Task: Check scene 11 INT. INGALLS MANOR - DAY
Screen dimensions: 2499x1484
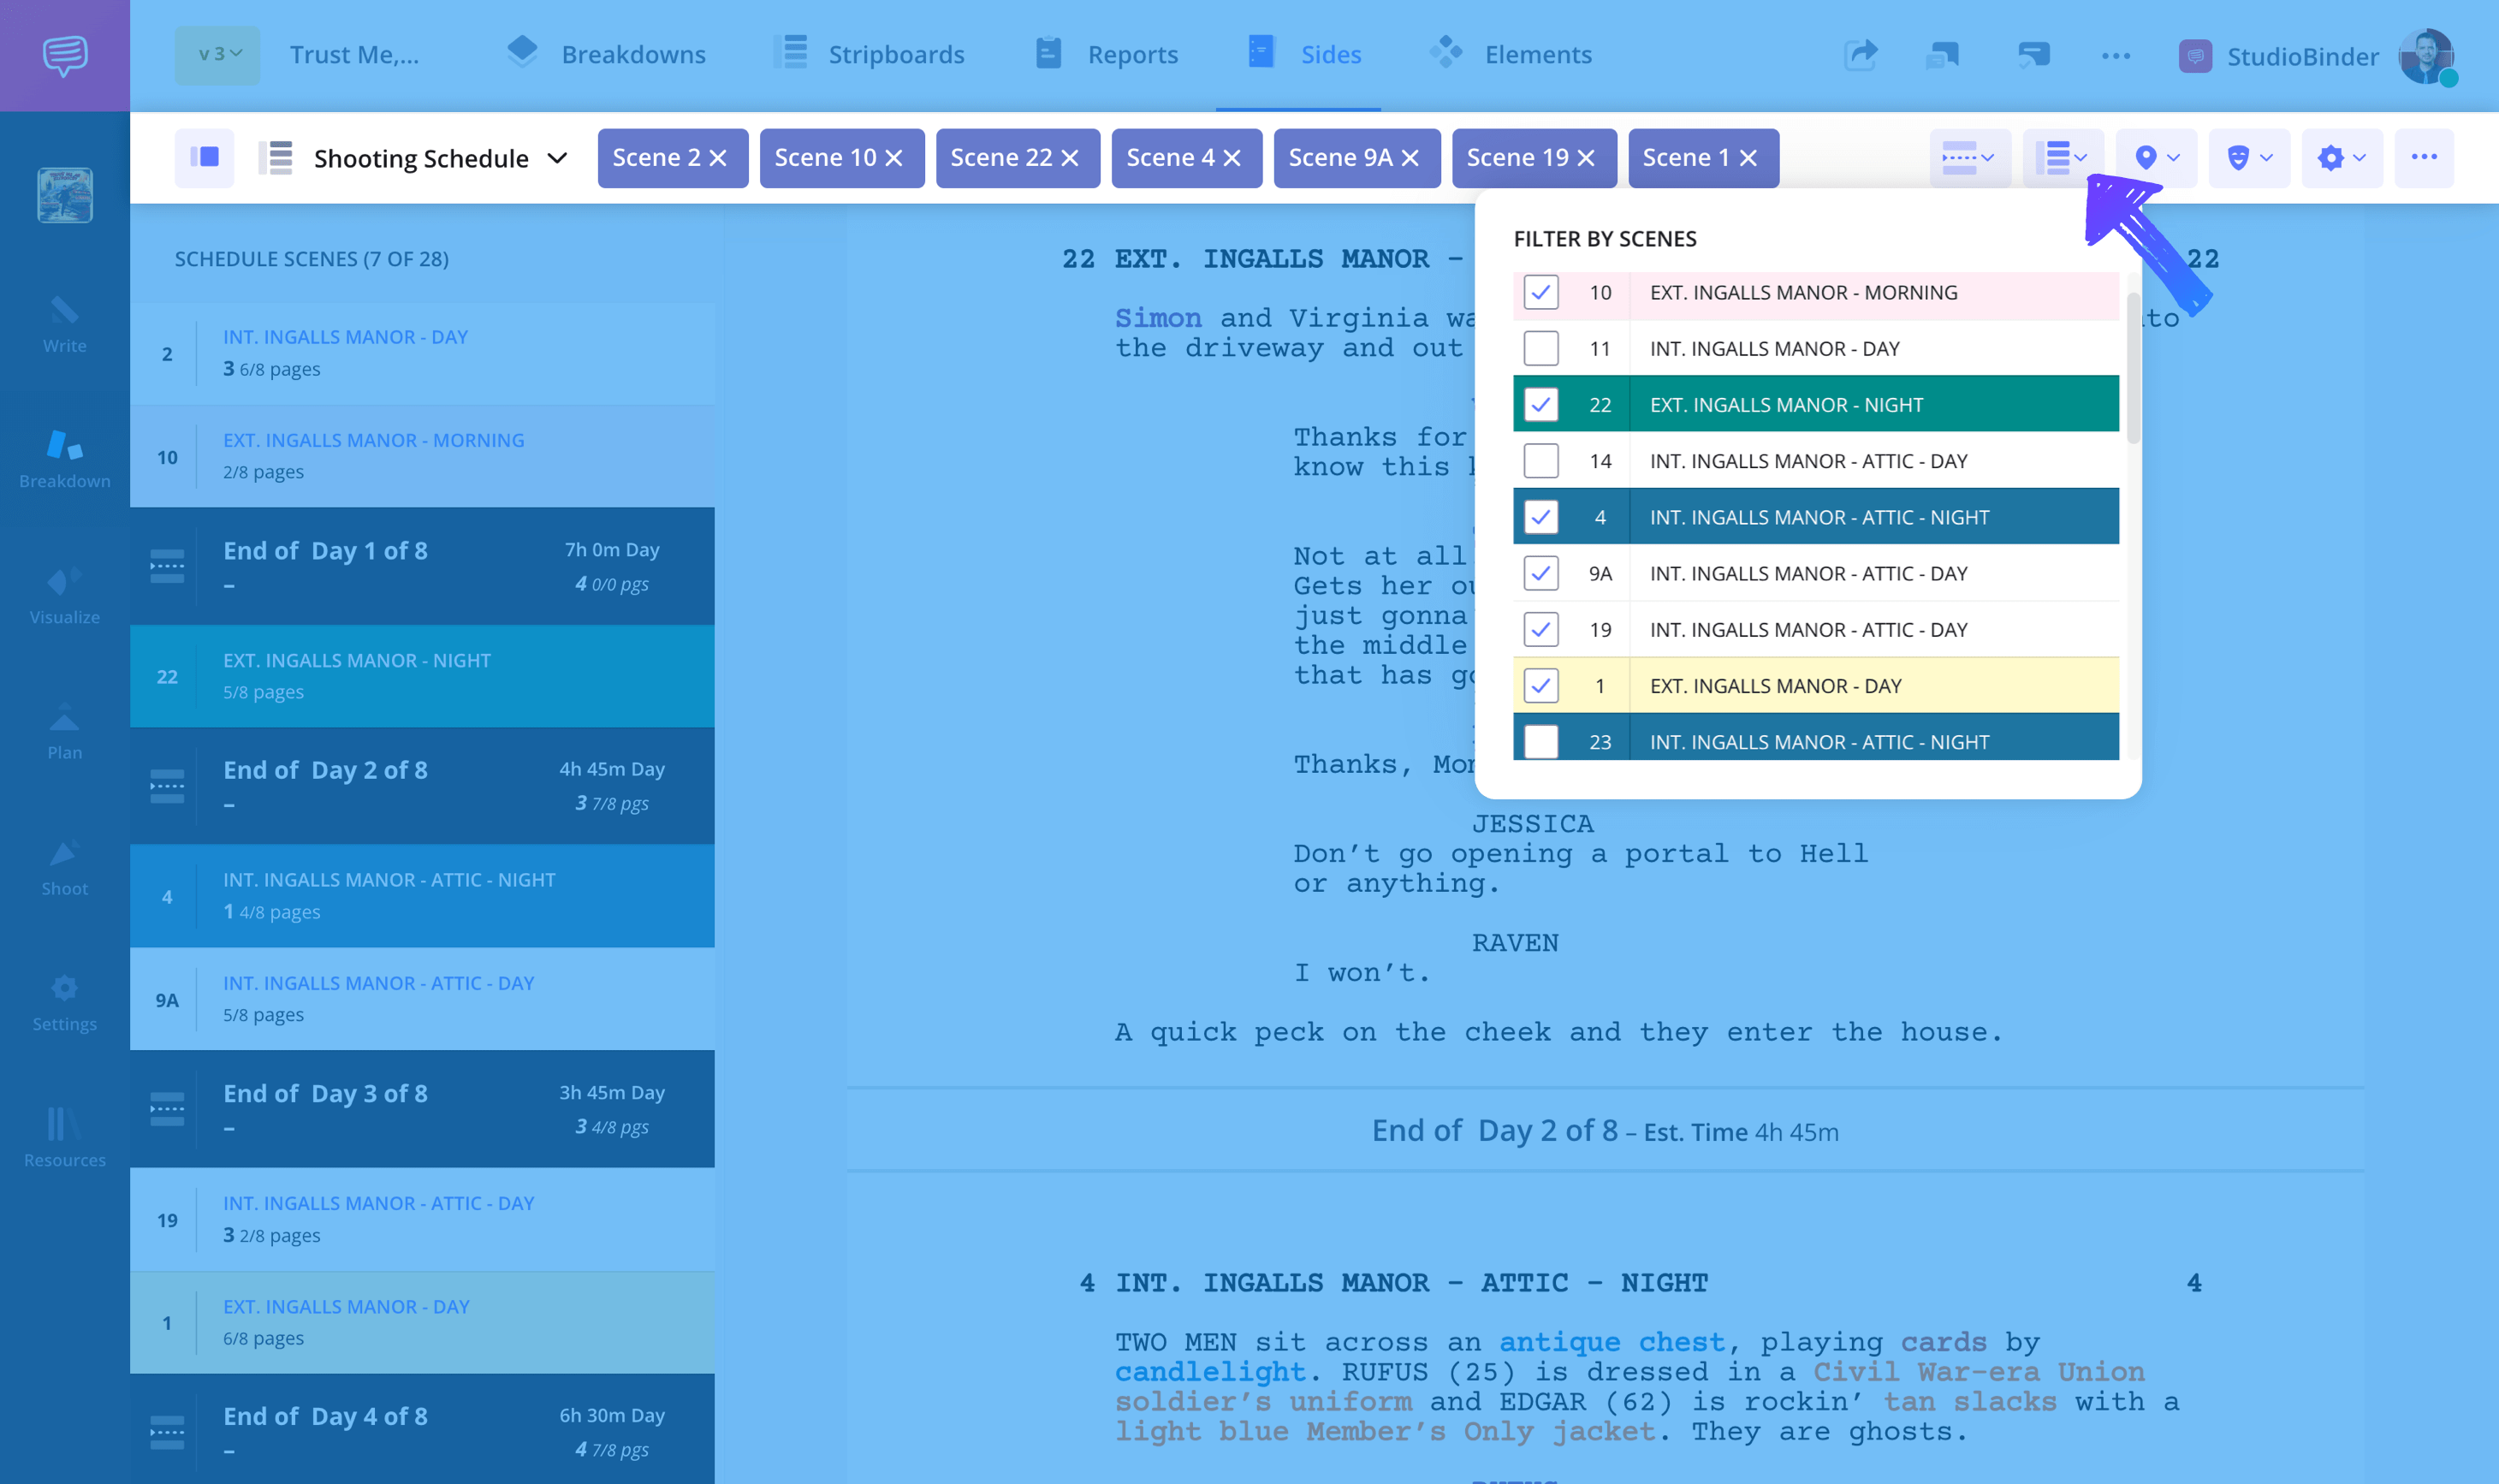Action: 1541,348
